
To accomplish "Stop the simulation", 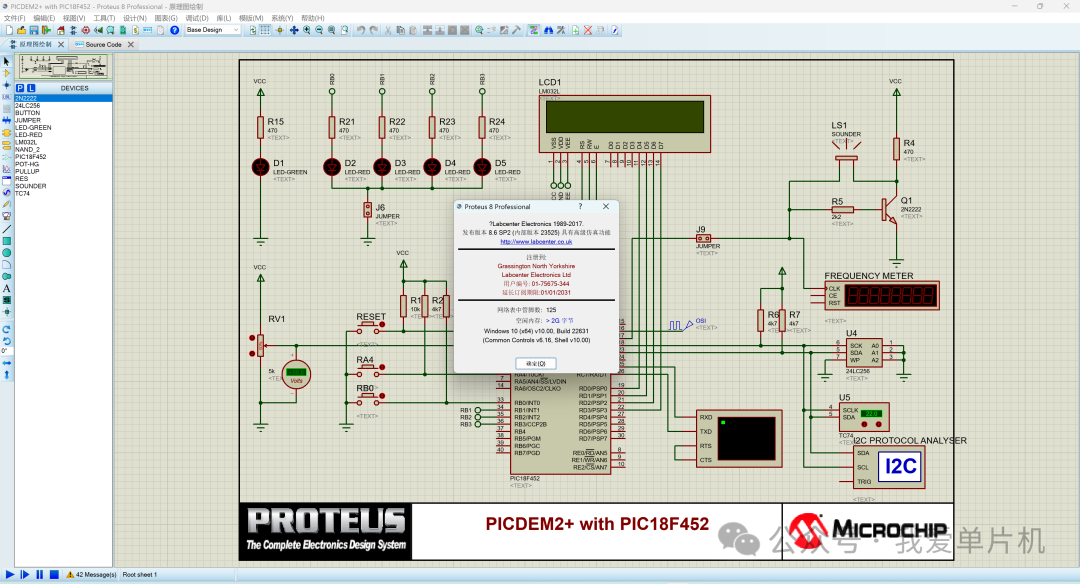I will point(54,574).
